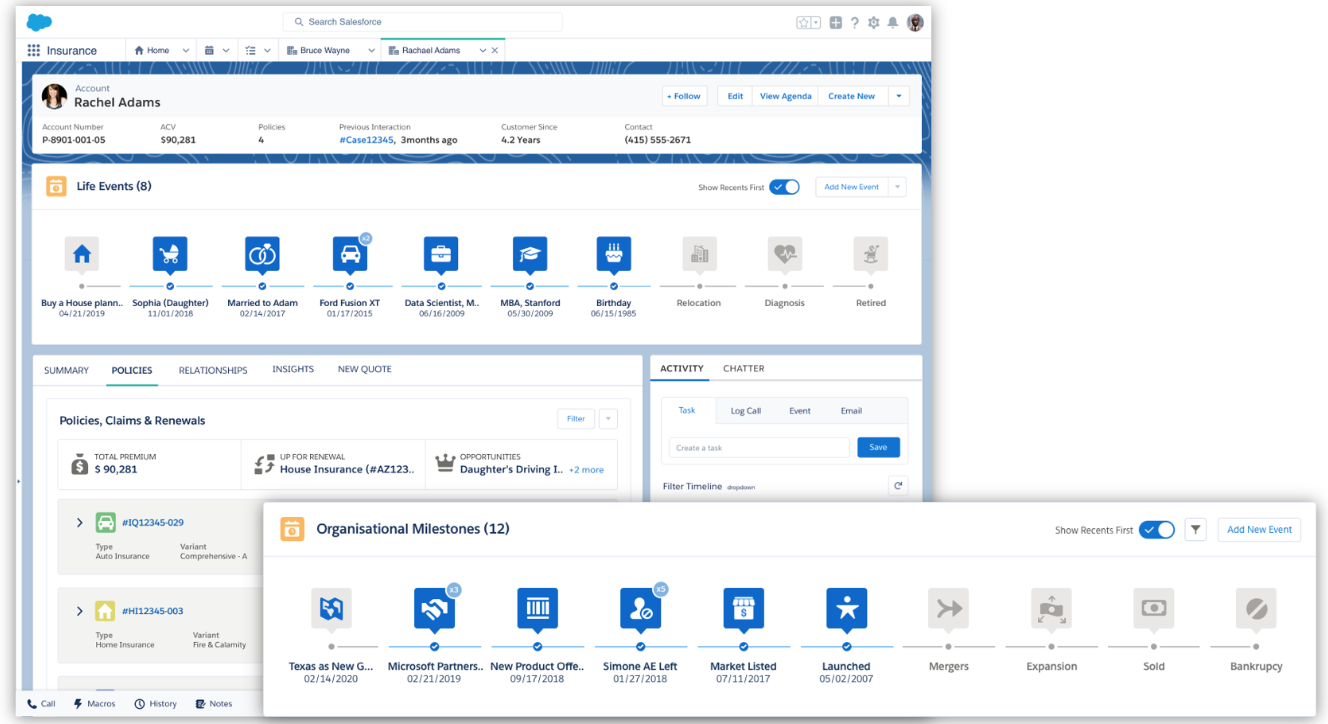1328x724 pixels.
Task: Click the Edit button for Rachel Adams
Action: [x=734, y=96]
